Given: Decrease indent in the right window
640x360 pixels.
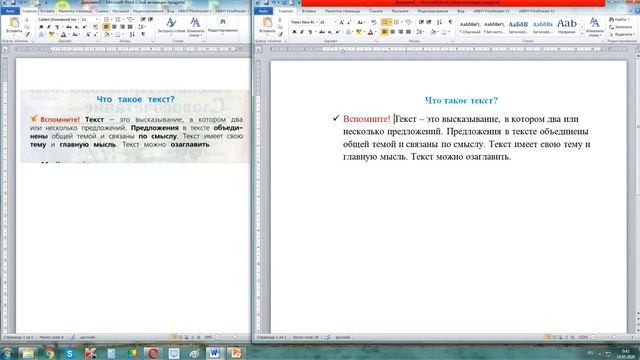Looking at the screenshot, I should [422, 22].
